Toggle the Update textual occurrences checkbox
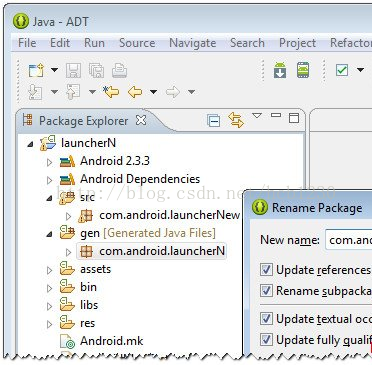The width and height of the screenshot is (372, 365). tap(266, 319)
